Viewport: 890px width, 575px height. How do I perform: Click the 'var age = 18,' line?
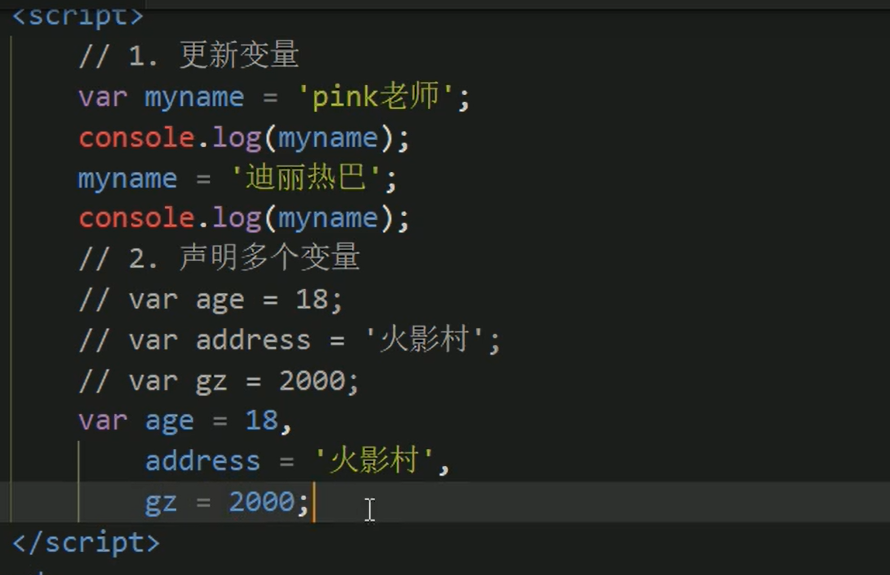185,421
